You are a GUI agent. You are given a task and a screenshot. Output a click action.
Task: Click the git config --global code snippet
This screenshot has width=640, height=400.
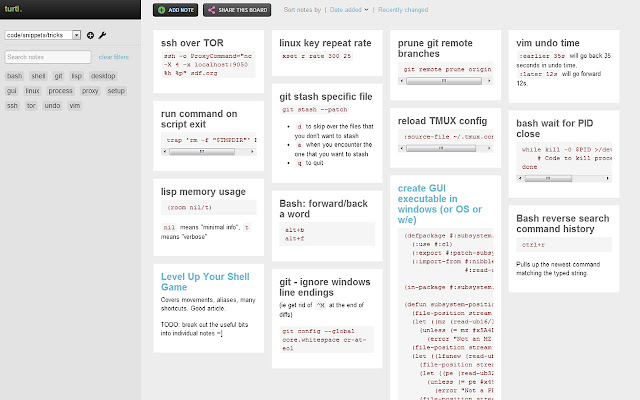point(327,340)
